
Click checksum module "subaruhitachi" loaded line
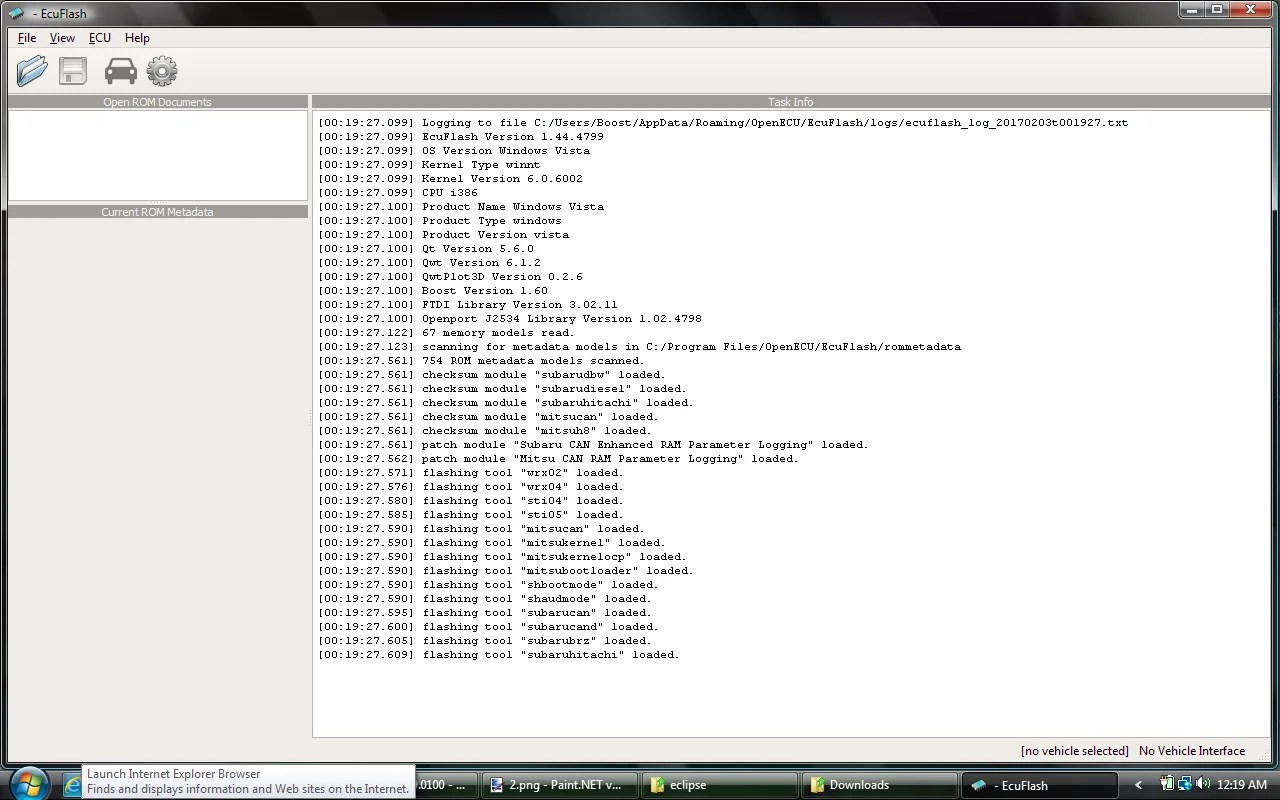[506, 403]
